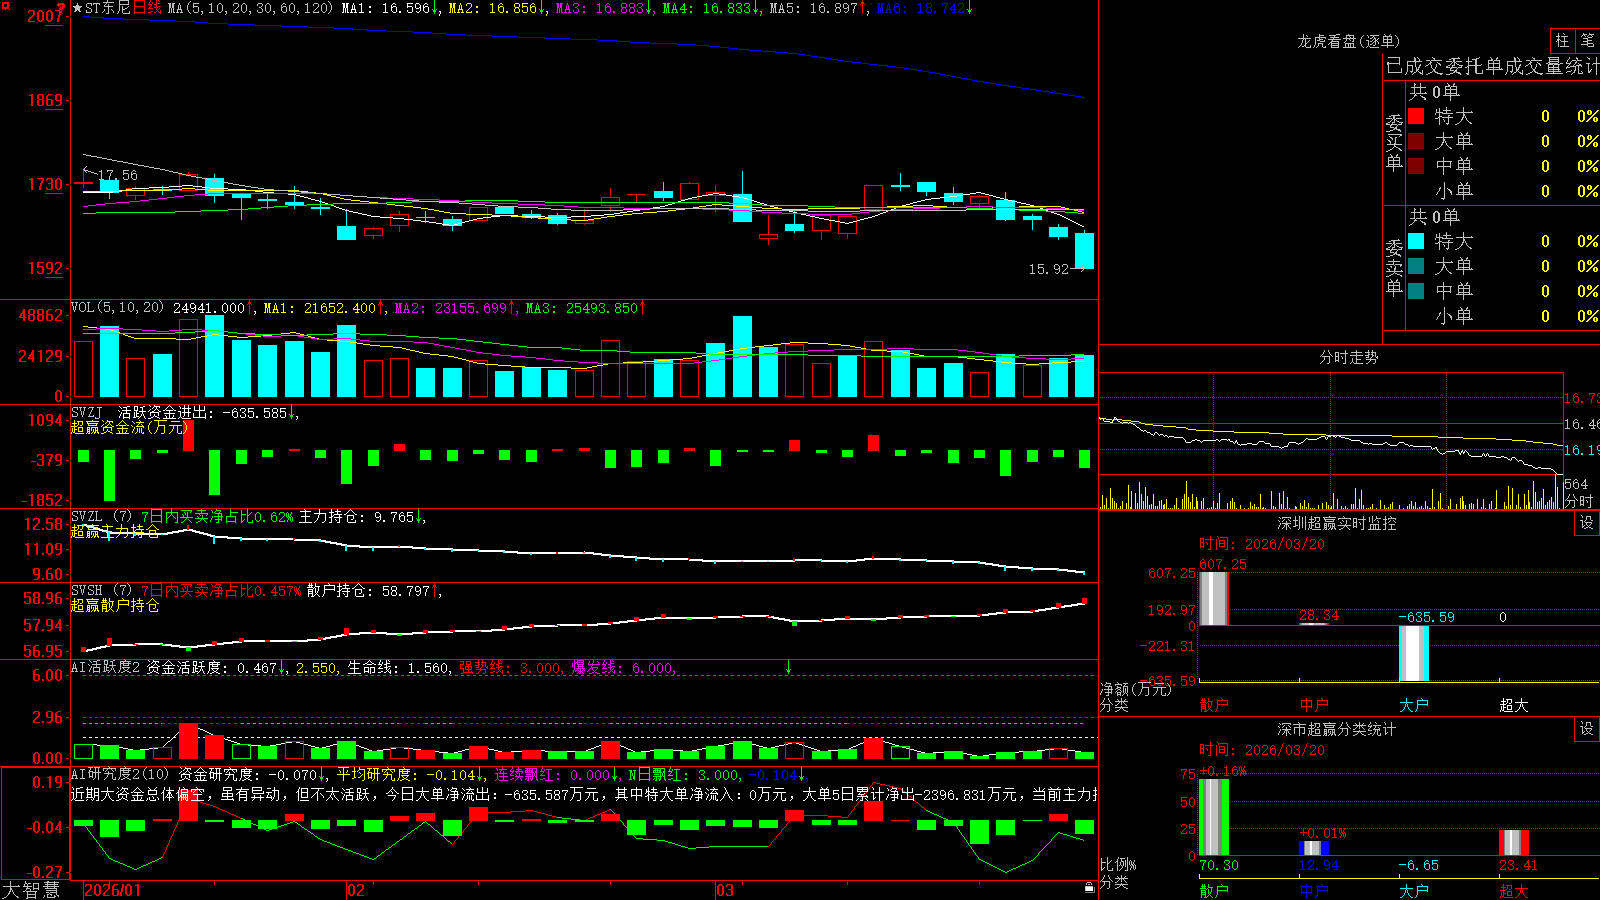This screenshot has width=1600, height=900.
Task: Open MA(5,10,20,30,60,120) indicator parameters
Action: pyautogui.click(x=250, y=8)
